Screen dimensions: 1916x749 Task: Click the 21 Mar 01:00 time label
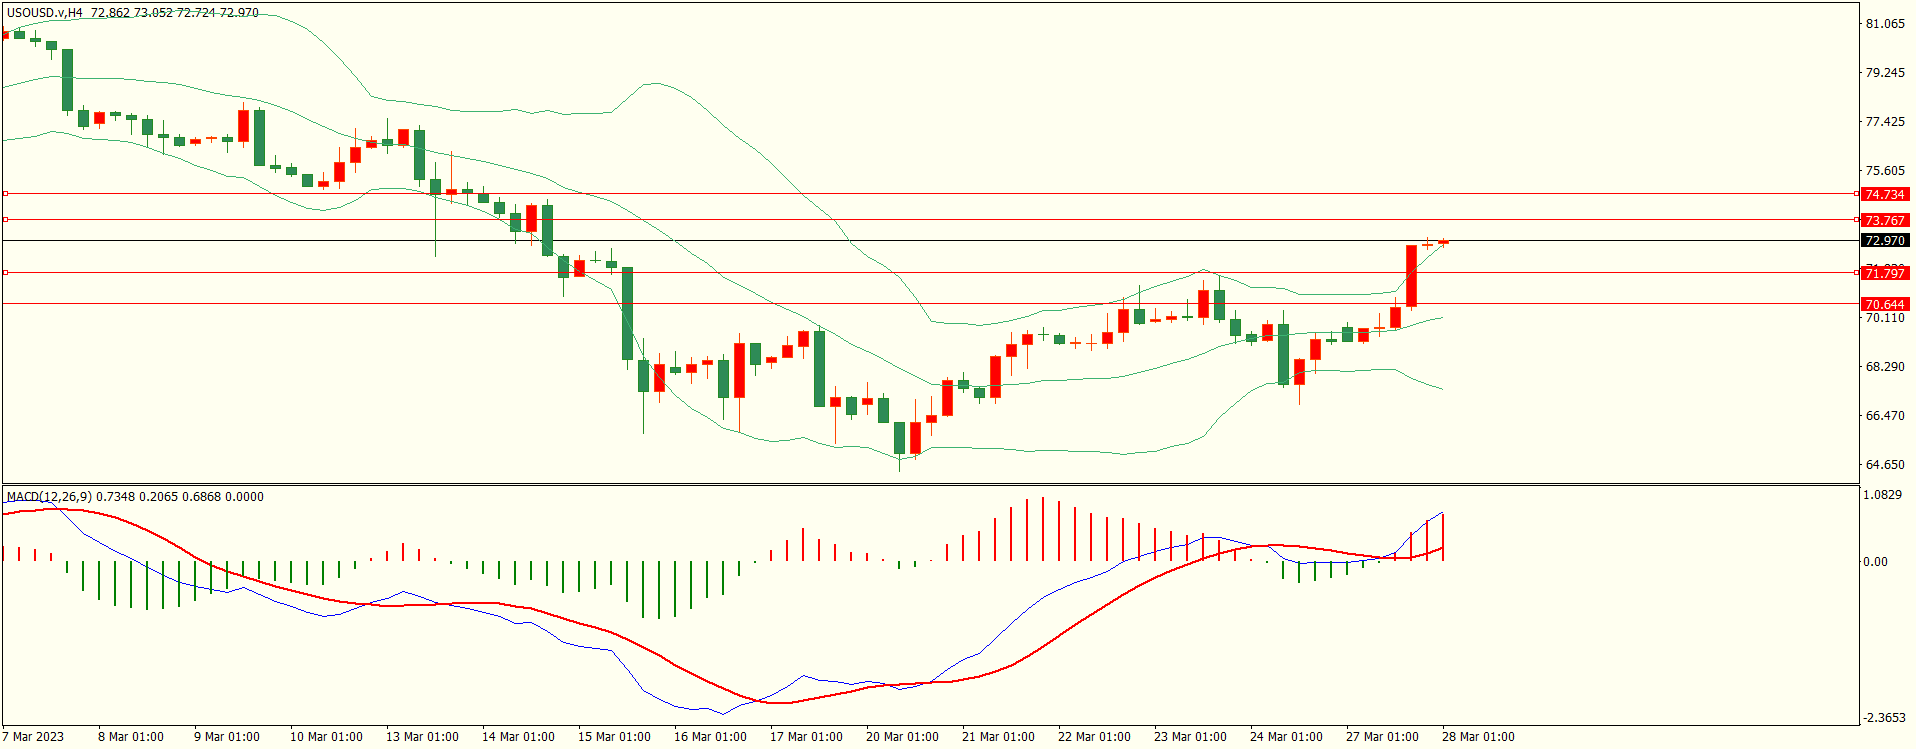tap(998, 737)
